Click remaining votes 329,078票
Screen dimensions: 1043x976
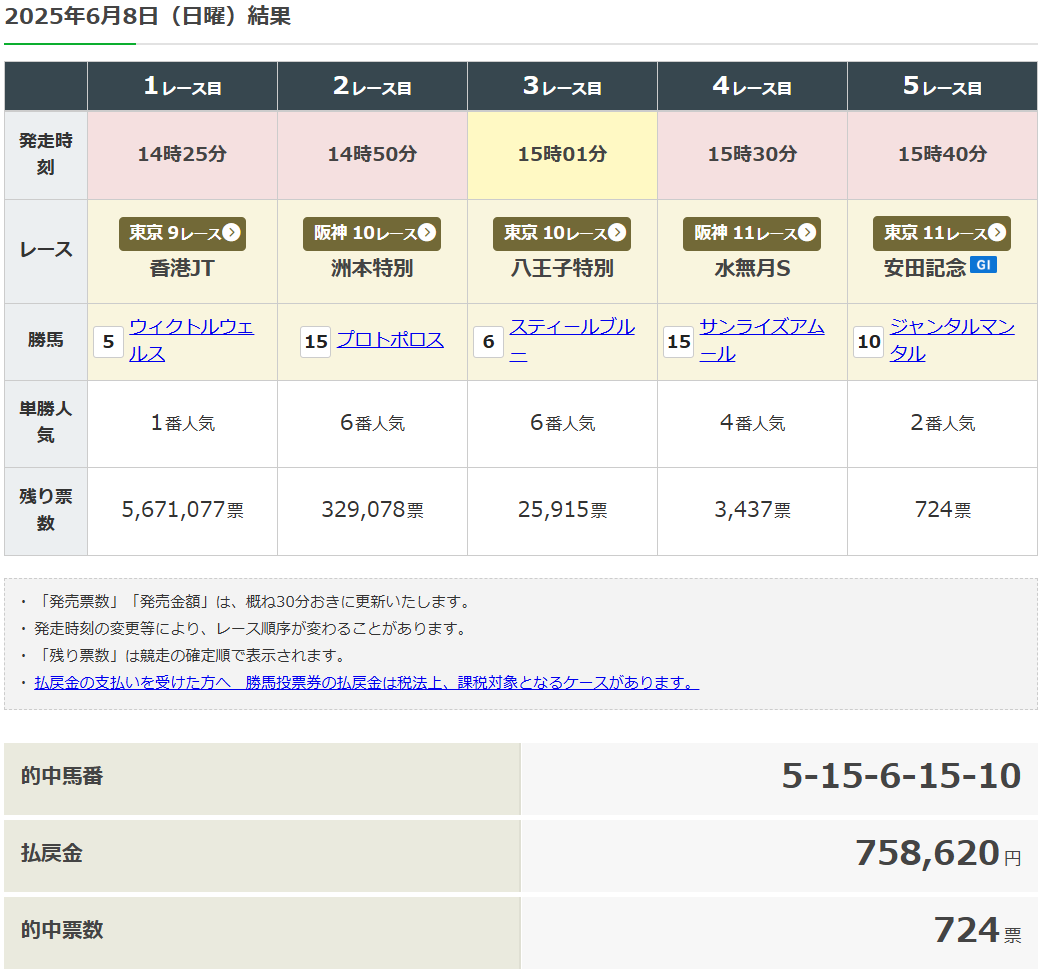pyautogui.click(x=372, y=510)
